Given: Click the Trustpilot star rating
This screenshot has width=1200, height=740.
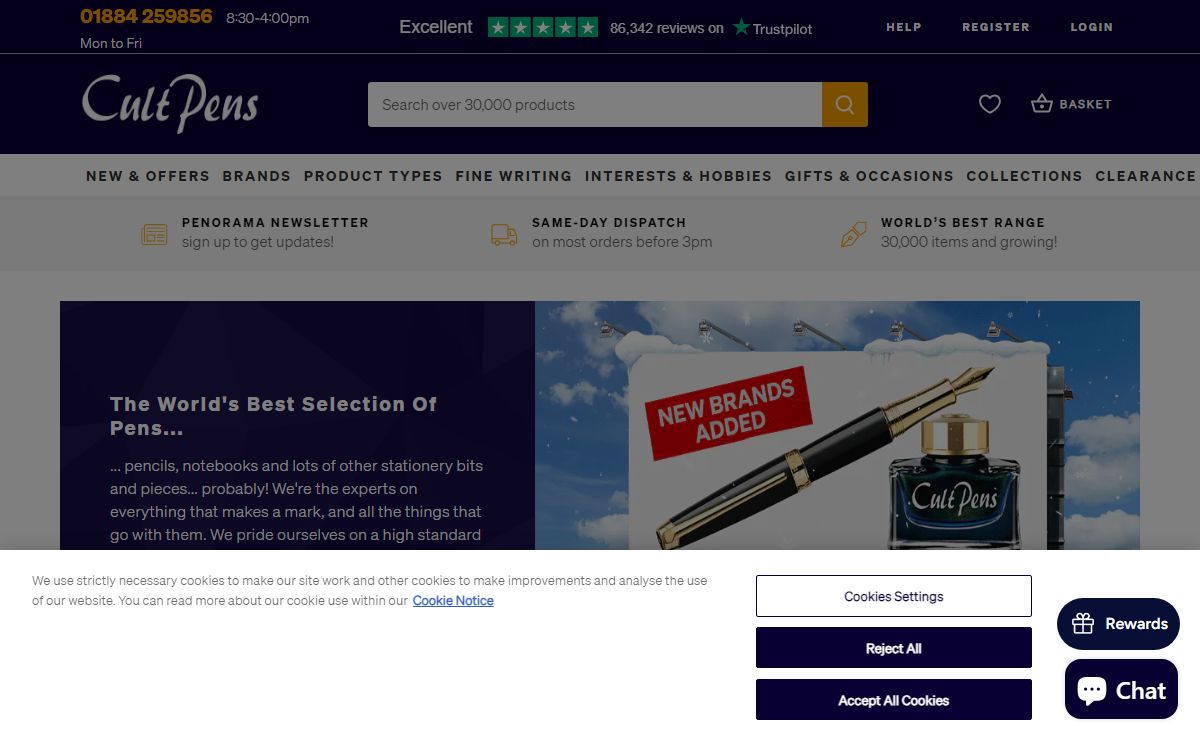Looking at the screenshot, I should click(543, 27).
